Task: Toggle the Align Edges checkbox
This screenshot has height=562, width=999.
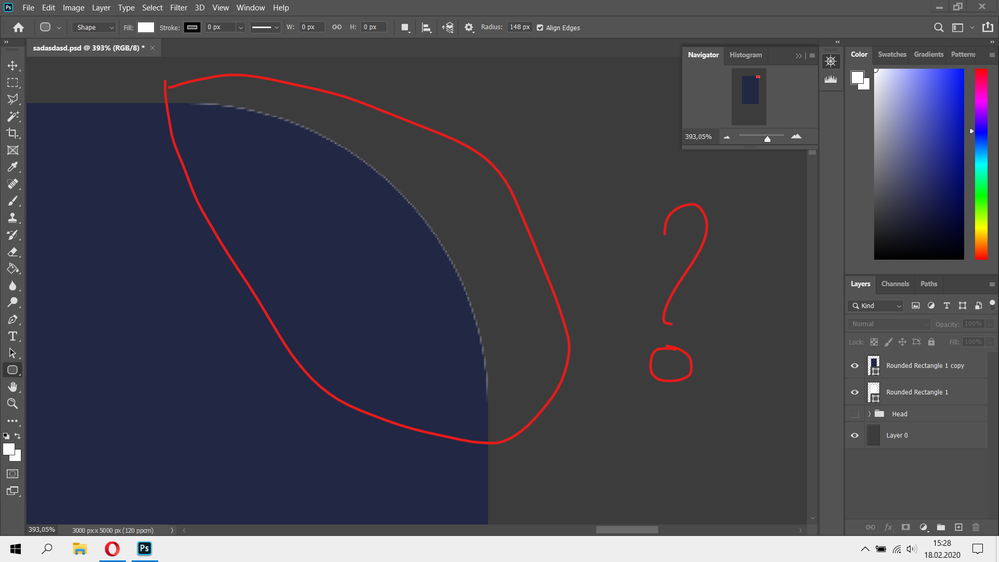Action: pos(541,28)
